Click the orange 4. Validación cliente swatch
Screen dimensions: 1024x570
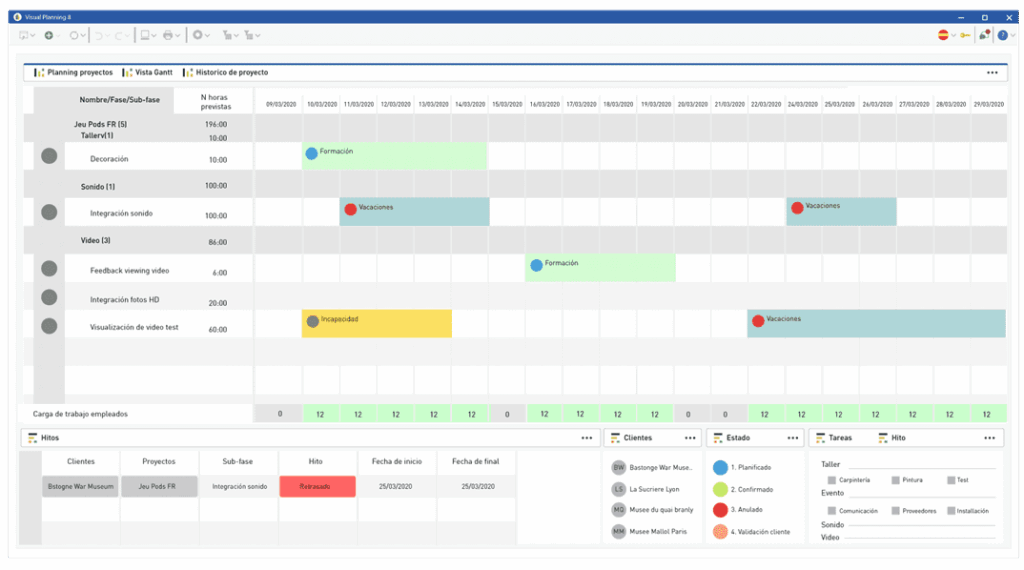[x=720, y=531]
